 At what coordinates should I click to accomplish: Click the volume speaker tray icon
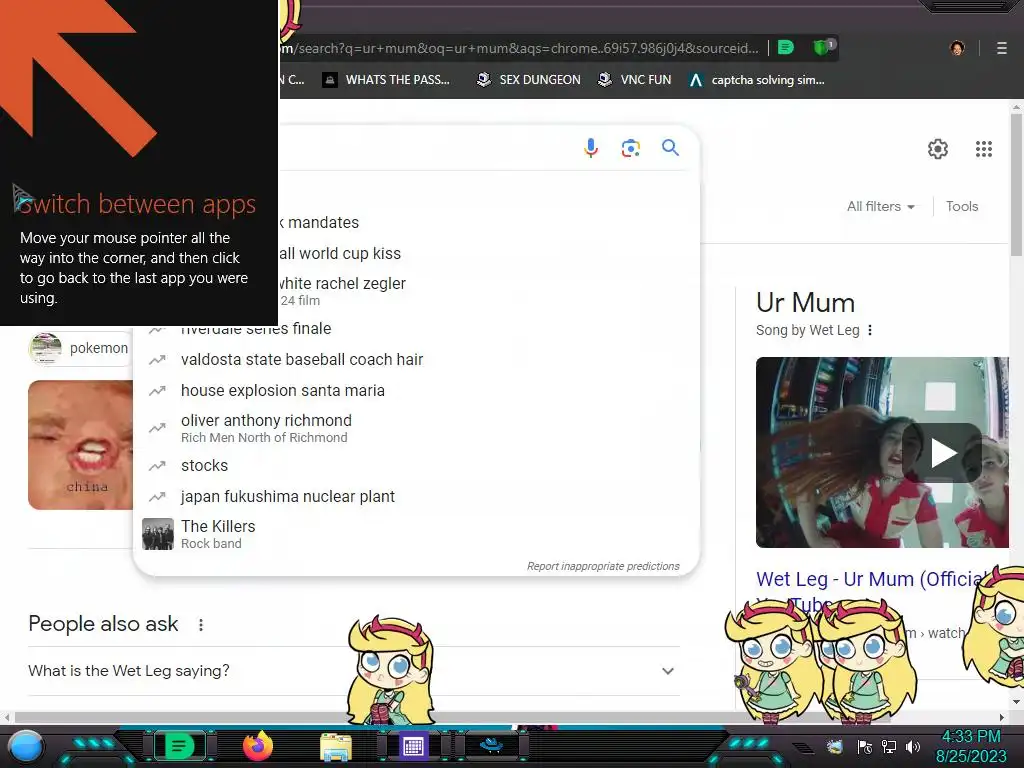(913, 746)
